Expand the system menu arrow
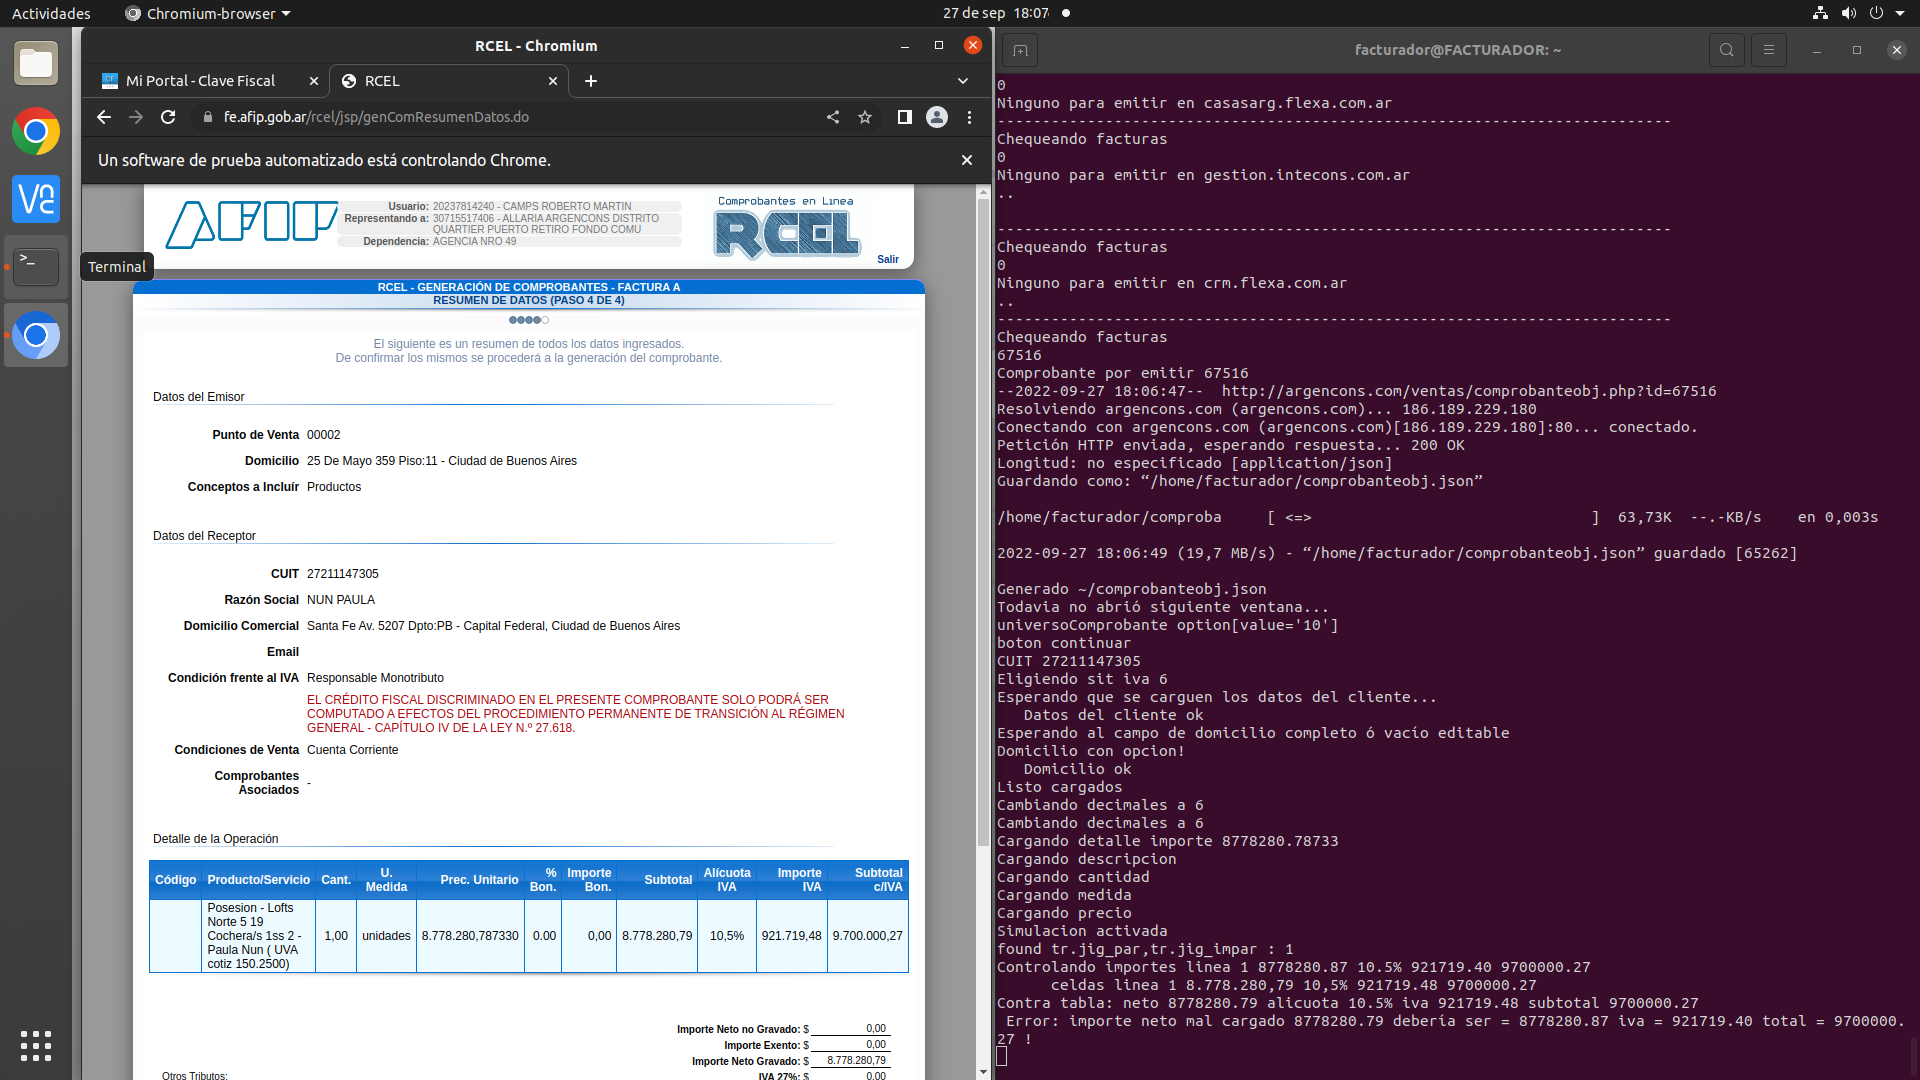The width and height of the screenshot is (1920, 1080). coord(1900,13)
